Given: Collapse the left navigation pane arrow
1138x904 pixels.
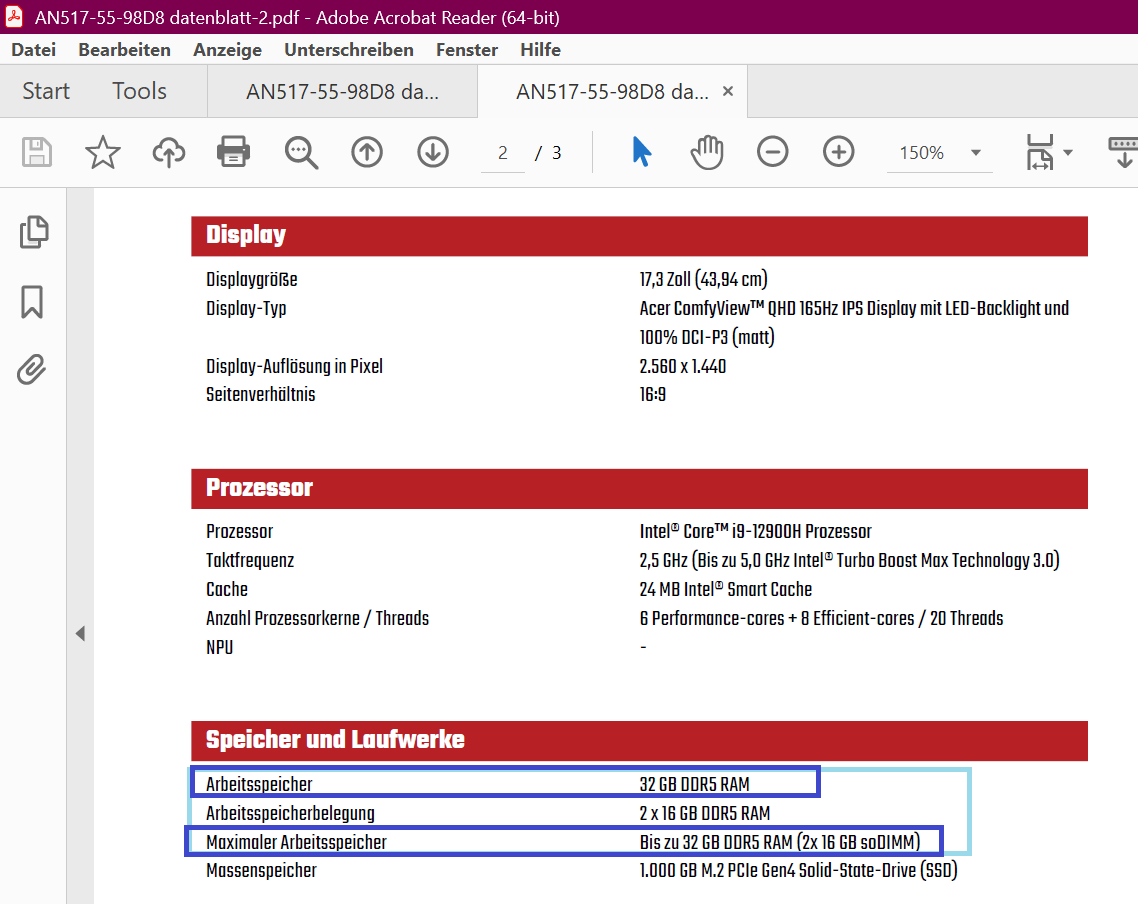Looking at the screenshot, I should click(80, 633).
